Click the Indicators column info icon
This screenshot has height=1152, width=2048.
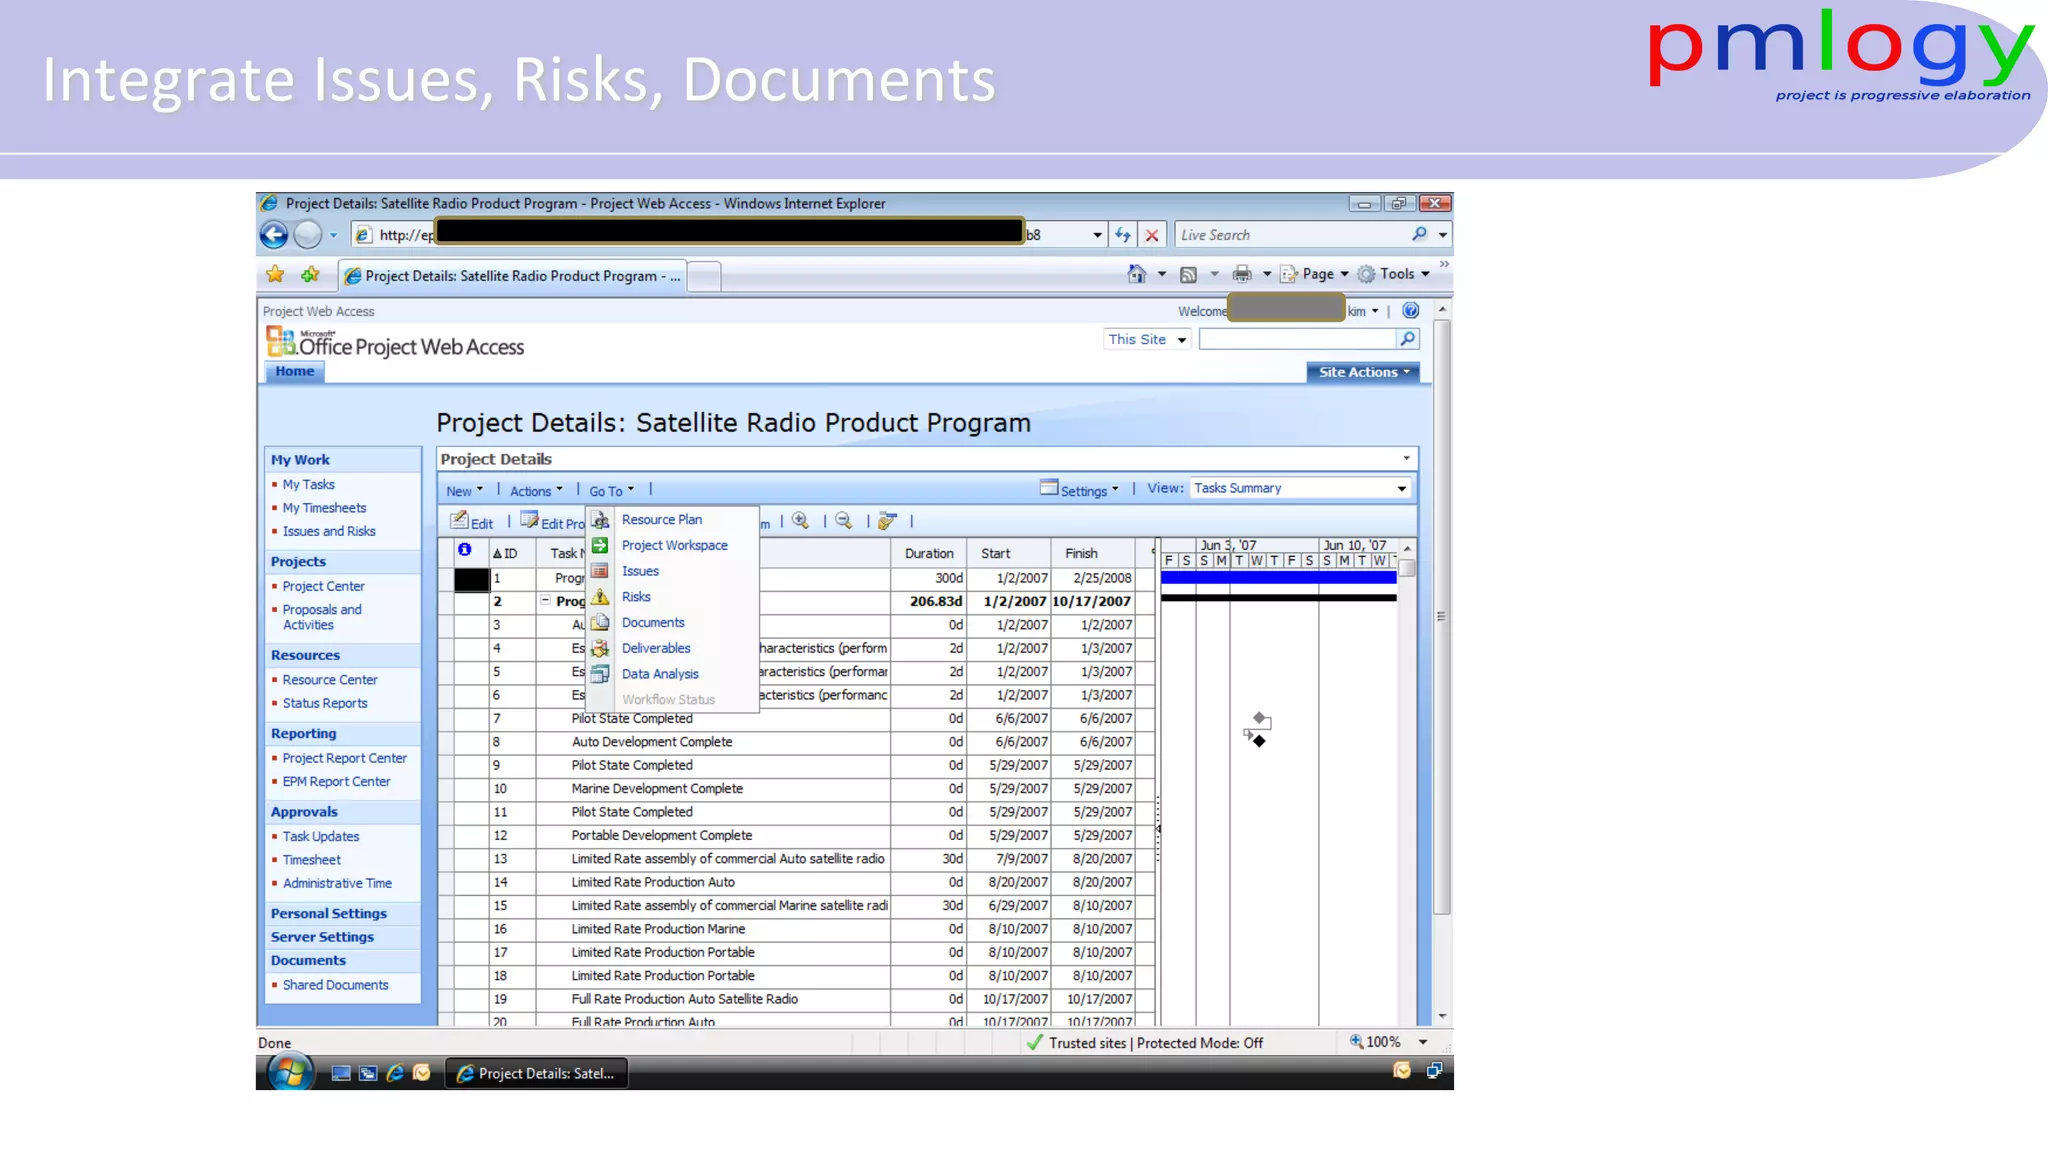(465, 550)
